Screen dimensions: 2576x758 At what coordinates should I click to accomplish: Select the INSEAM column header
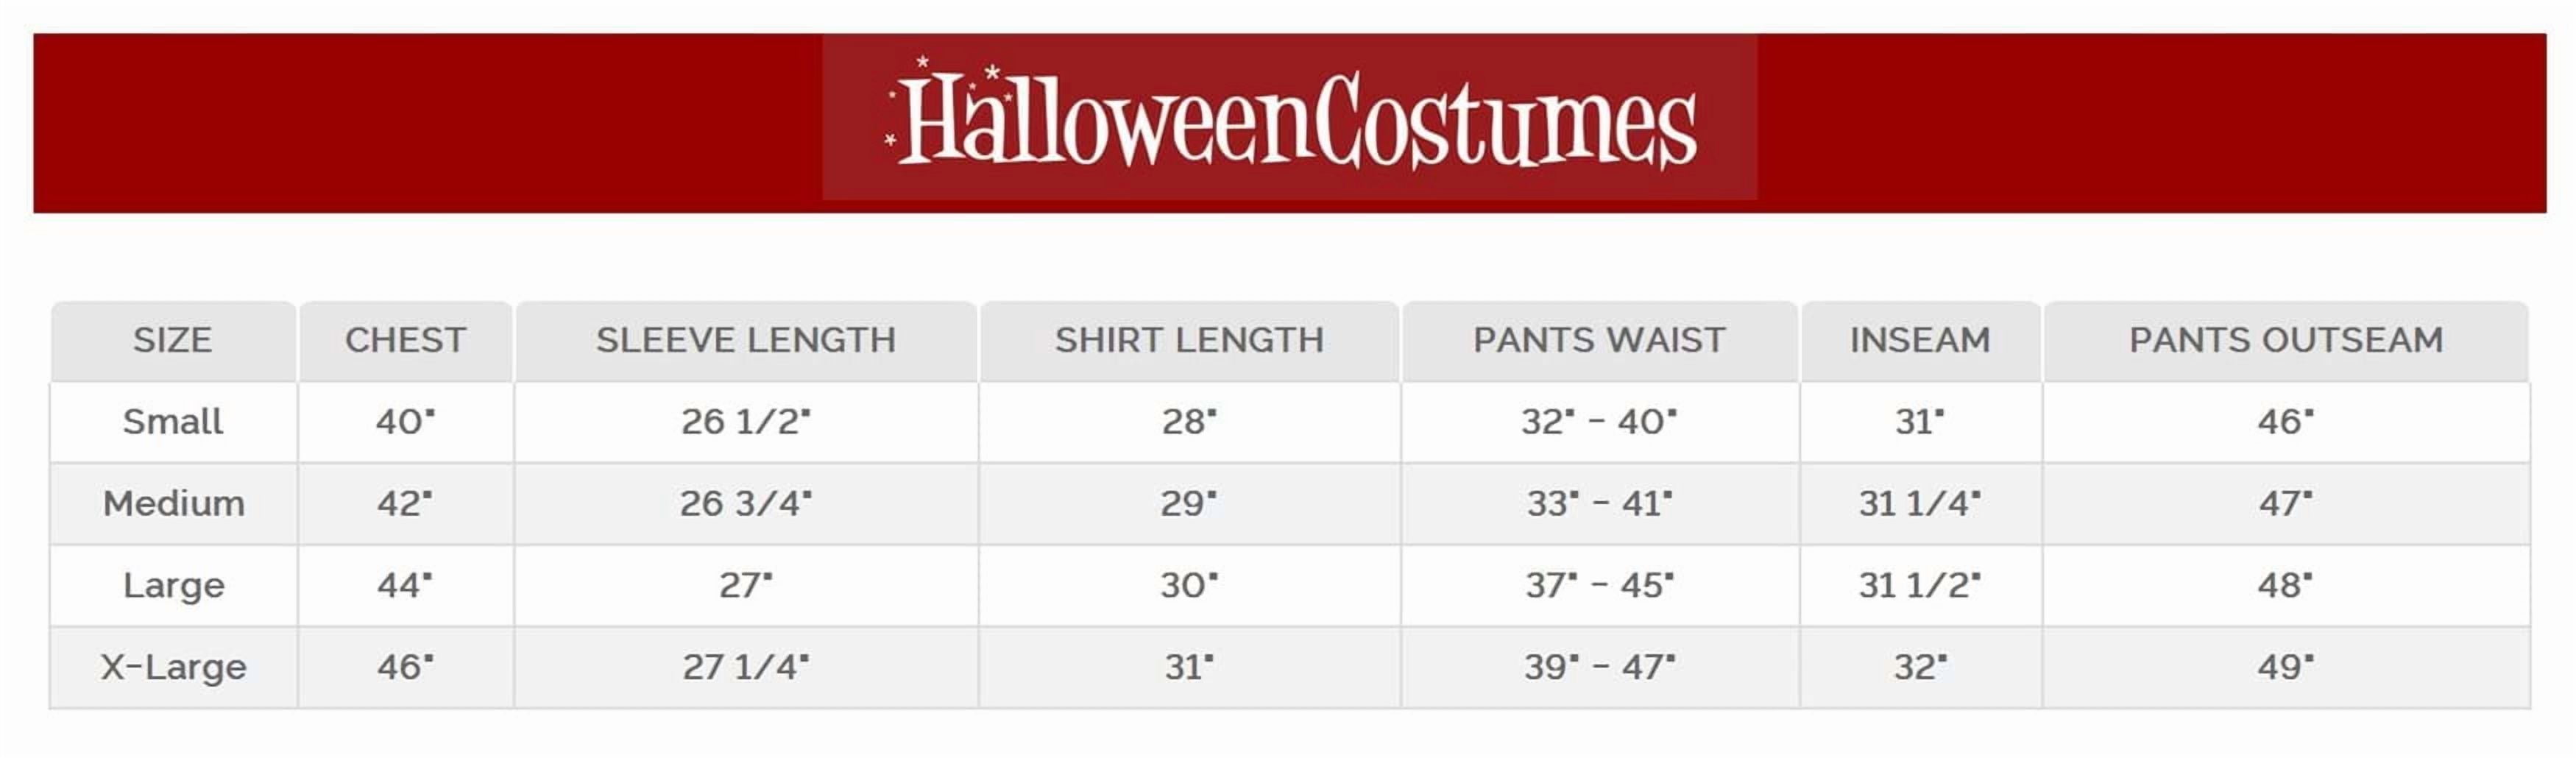1920,340
